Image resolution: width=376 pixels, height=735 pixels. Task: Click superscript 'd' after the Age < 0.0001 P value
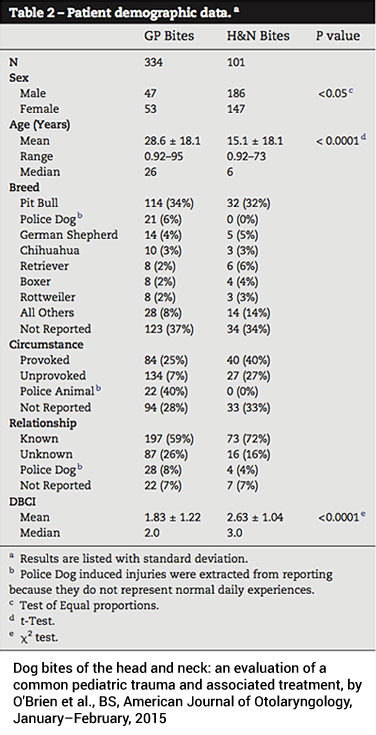(362, 137)
